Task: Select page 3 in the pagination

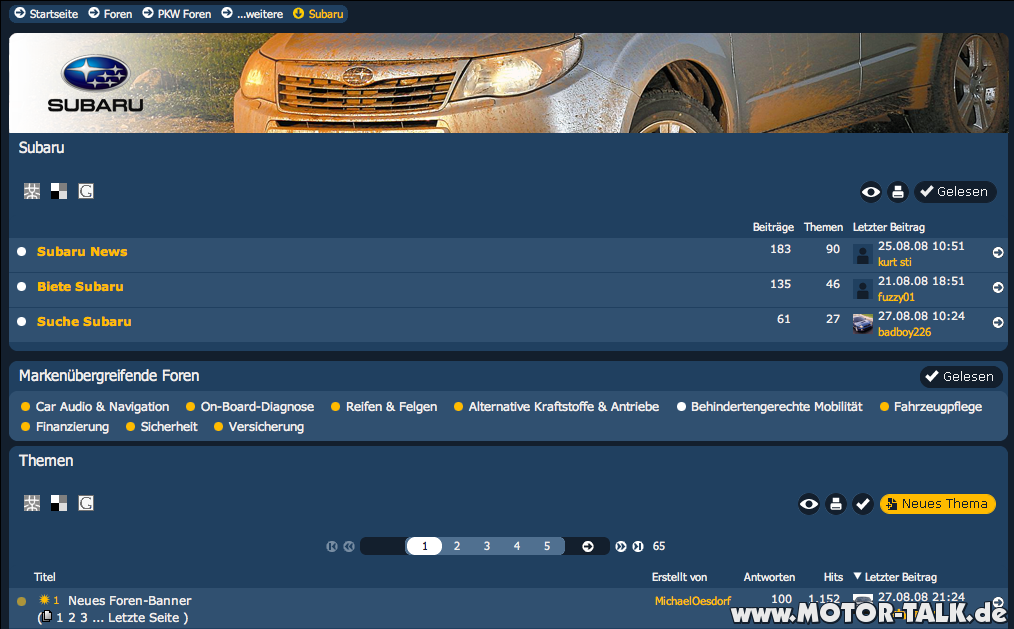Action: click(x=487, y=546)
